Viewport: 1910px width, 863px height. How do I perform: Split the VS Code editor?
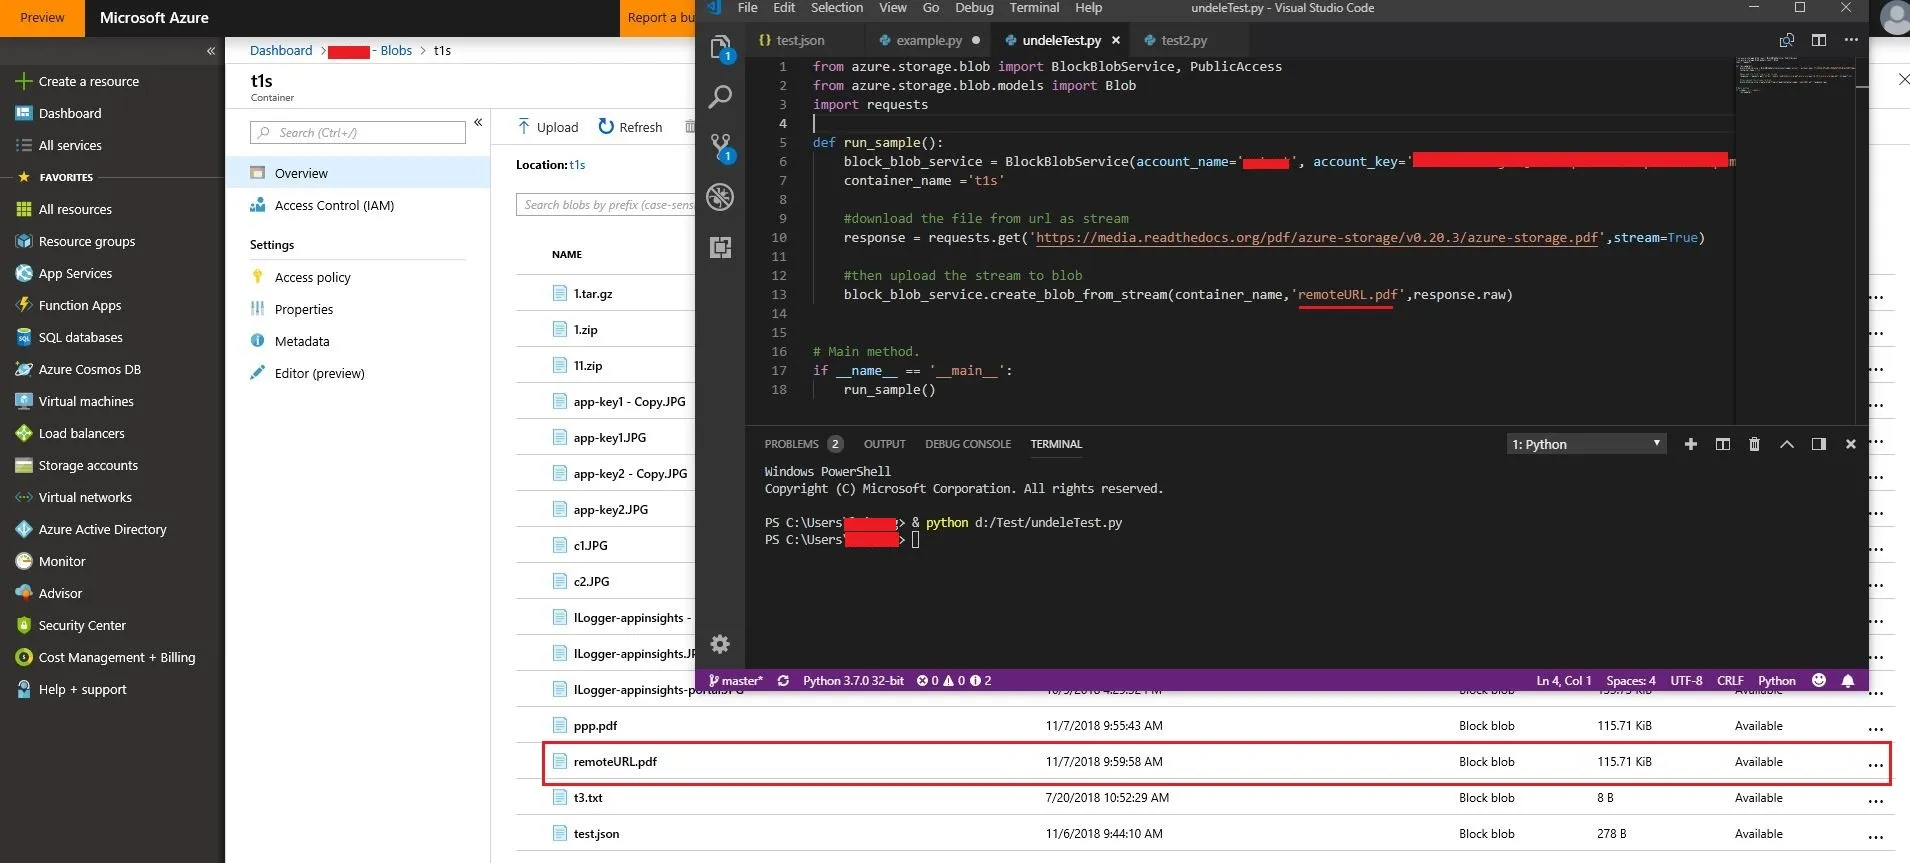tap(1819, 40)
